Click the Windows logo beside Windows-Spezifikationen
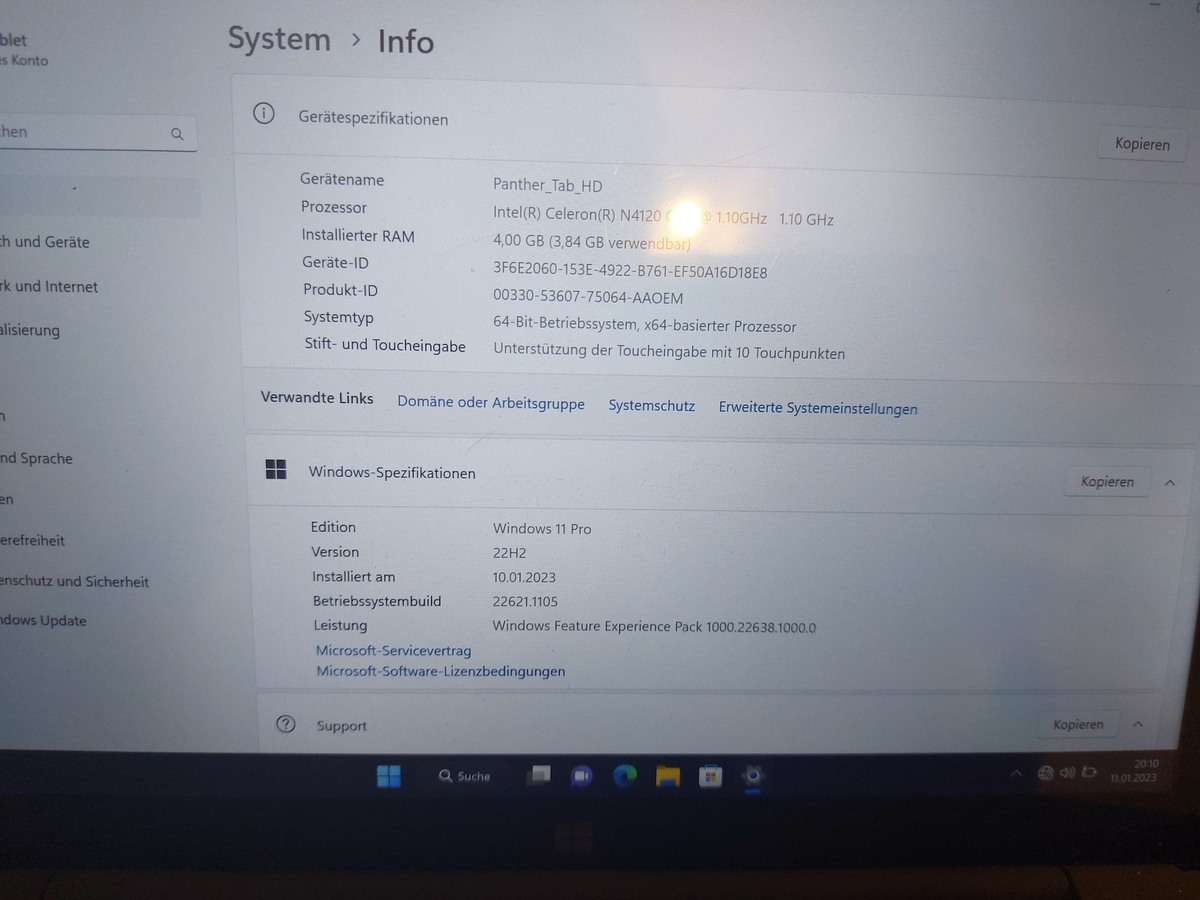Viewport: 1200px width, 900px height. point(276,470)
